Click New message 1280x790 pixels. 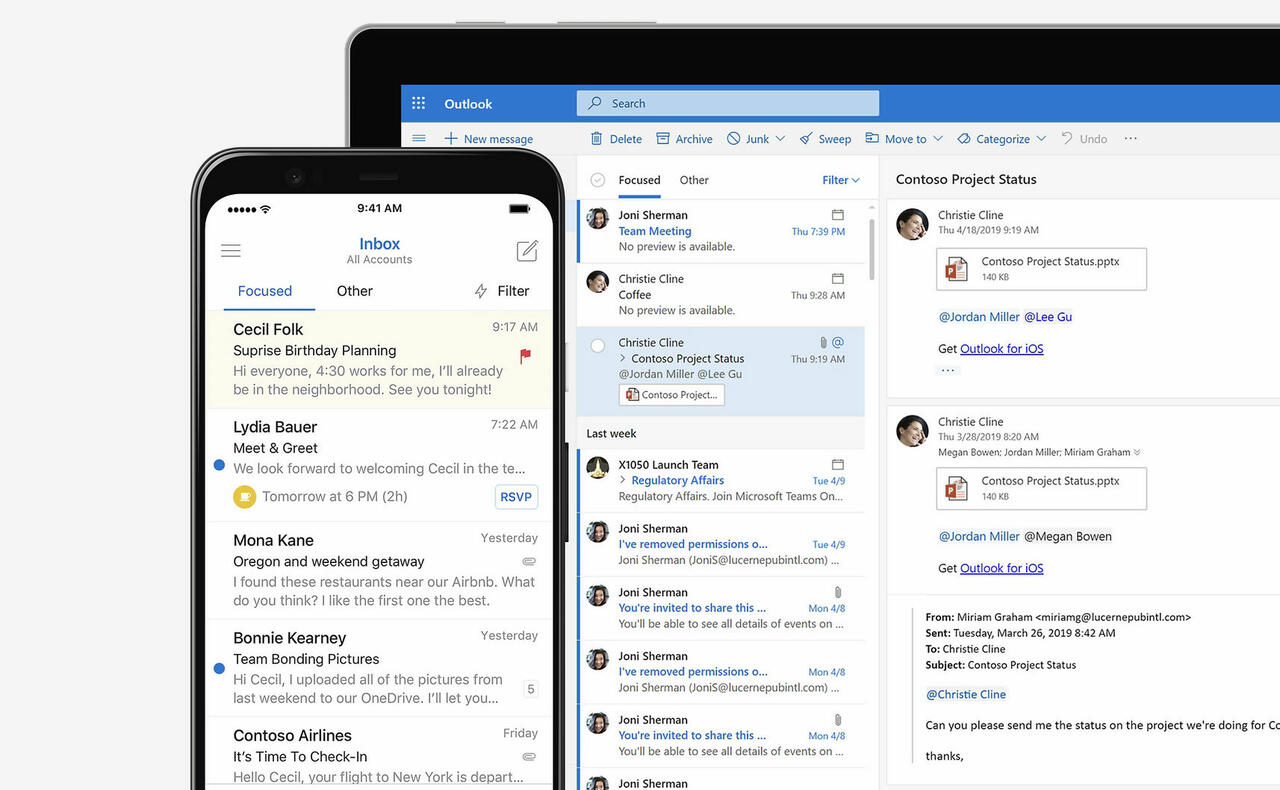tap(488, 139)
